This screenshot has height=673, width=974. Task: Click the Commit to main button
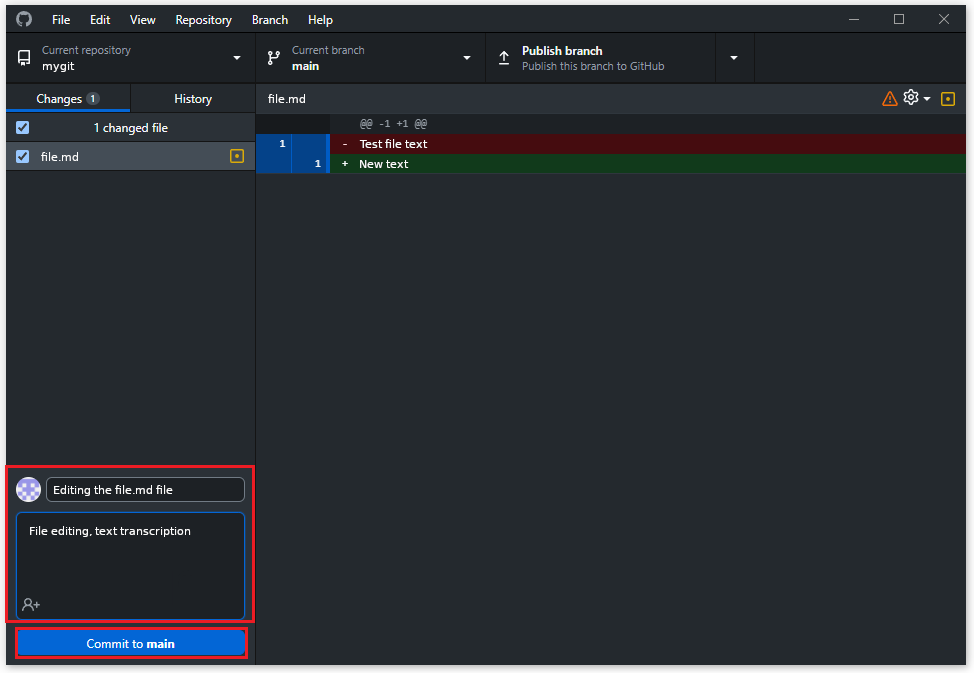(x=130, y=643)
